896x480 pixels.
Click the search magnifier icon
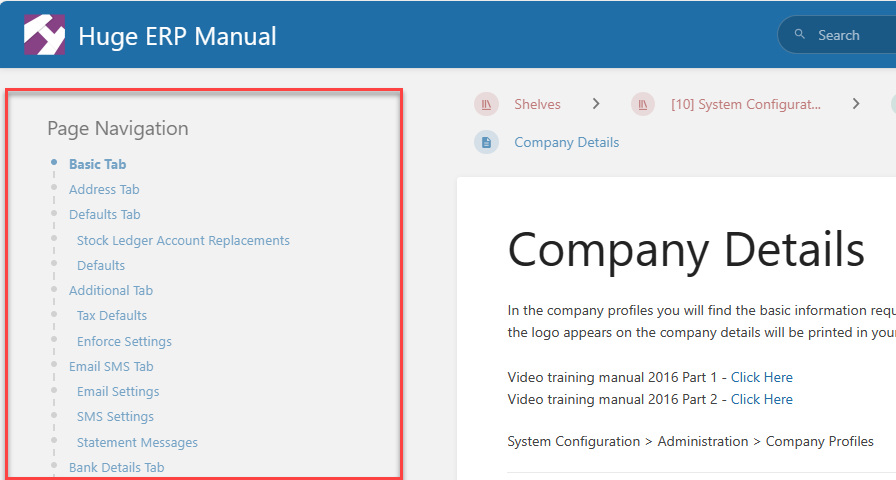[800, 35]
